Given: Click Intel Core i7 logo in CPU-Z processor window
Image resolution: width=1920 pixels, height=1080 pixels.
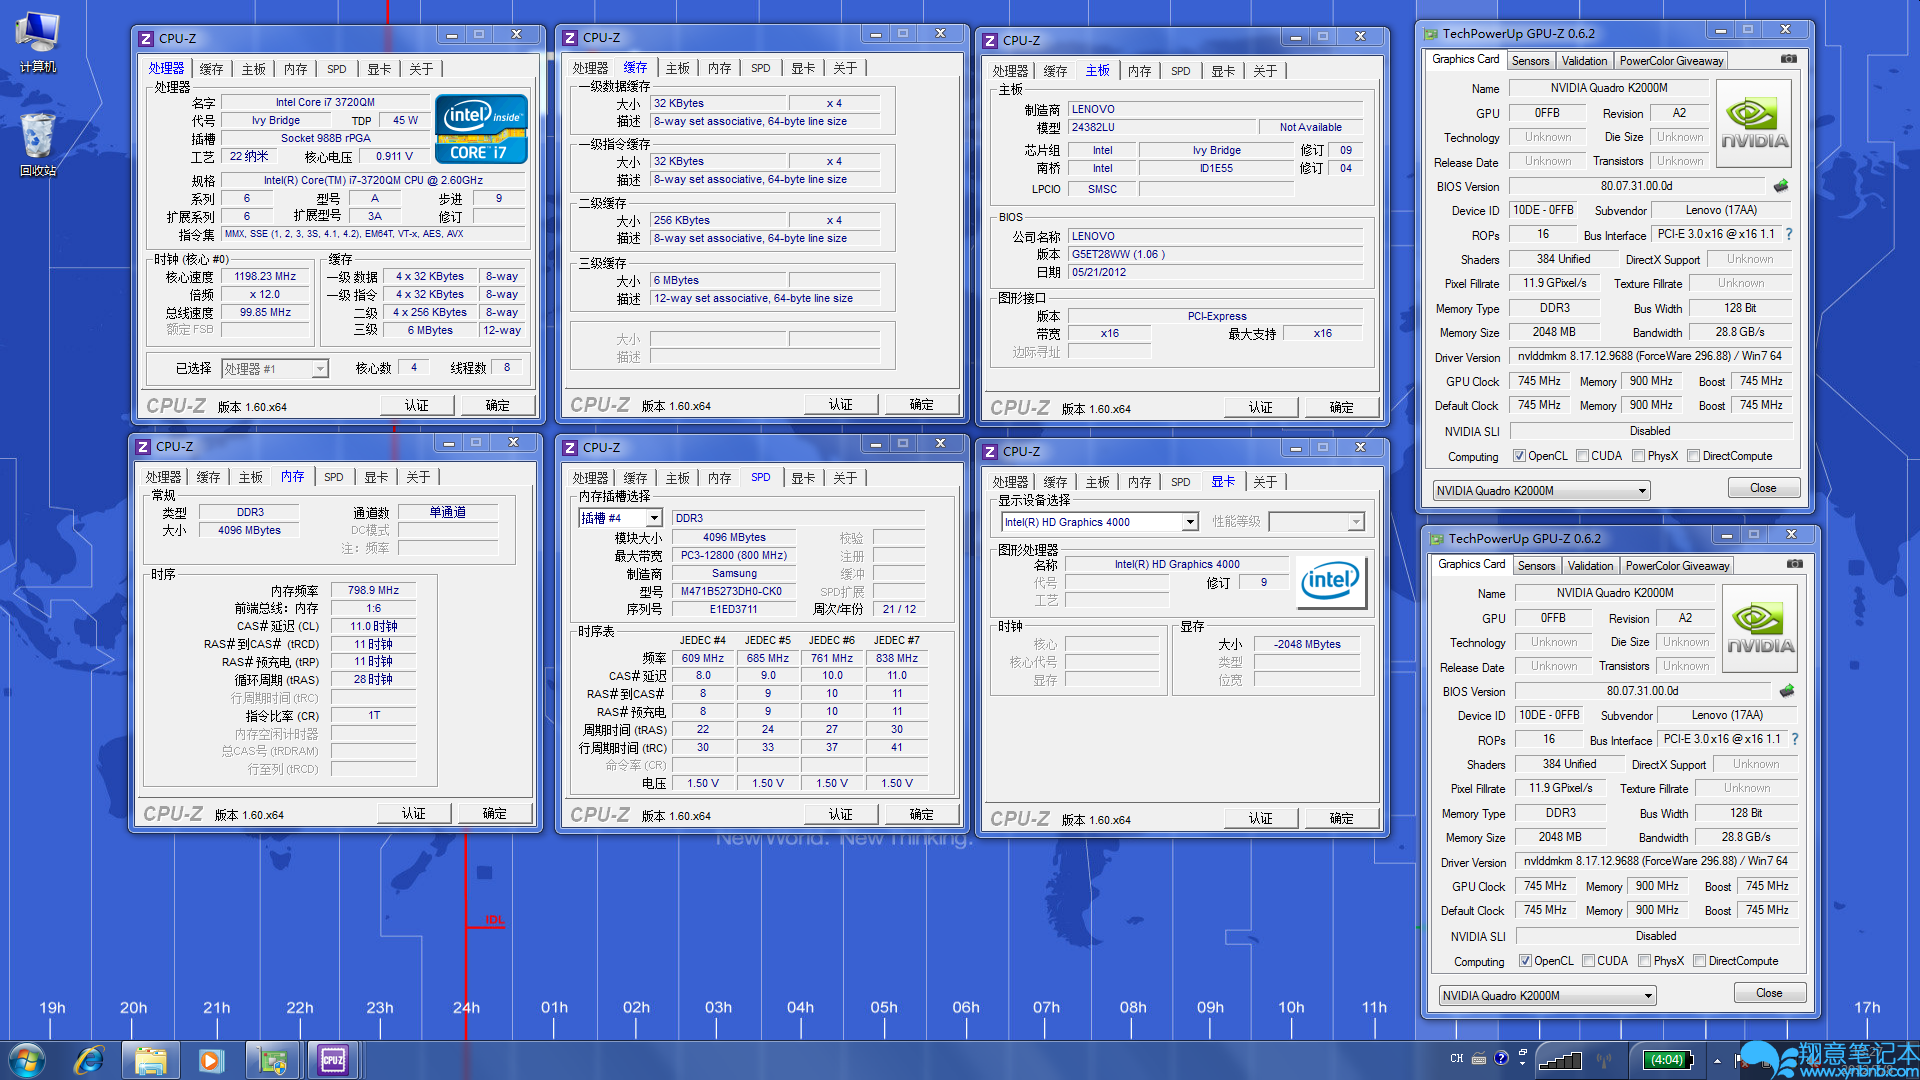Looking at the screenshot, I should tap(481, 129).
